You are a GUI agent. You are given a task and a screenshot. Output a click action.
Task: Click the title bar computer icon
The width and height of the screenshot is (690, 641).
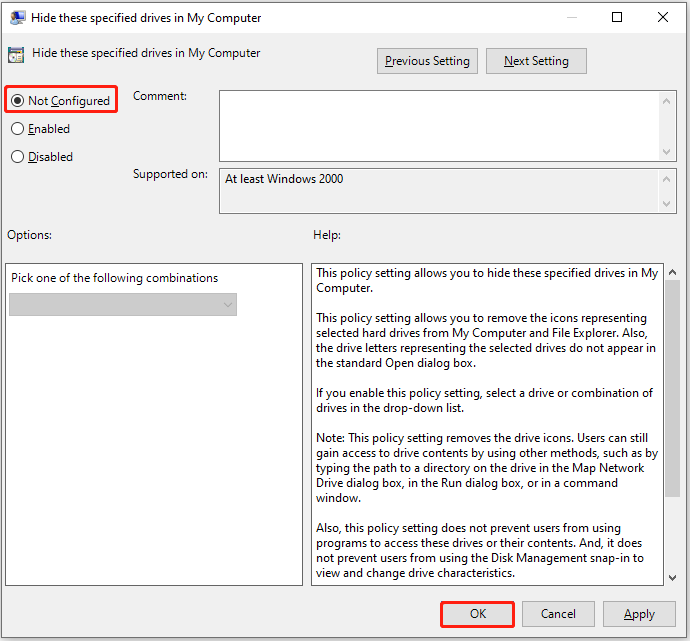(18, 18)
